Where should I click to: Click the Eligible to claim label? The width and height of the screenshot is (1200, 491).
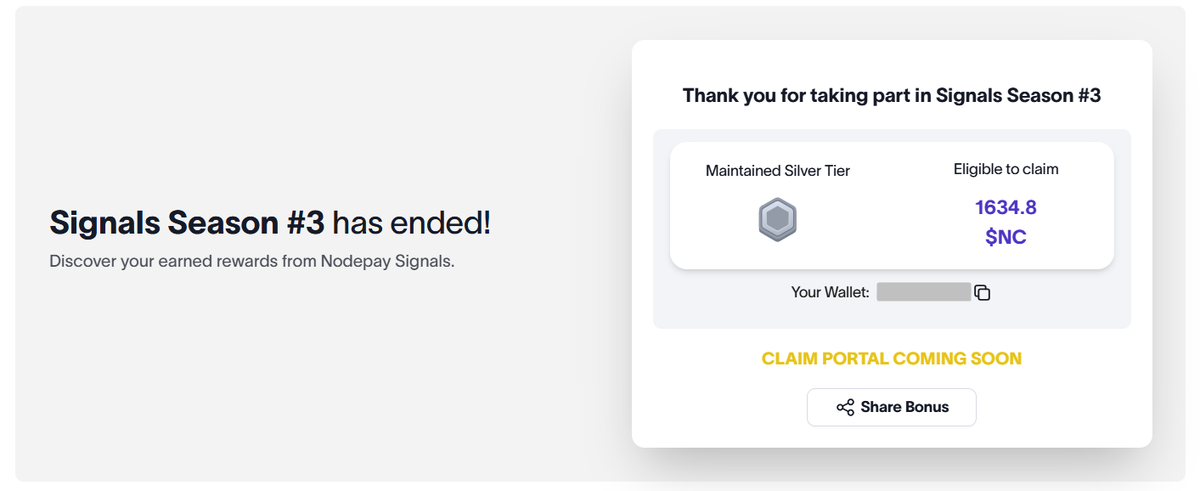point(1005,169)
